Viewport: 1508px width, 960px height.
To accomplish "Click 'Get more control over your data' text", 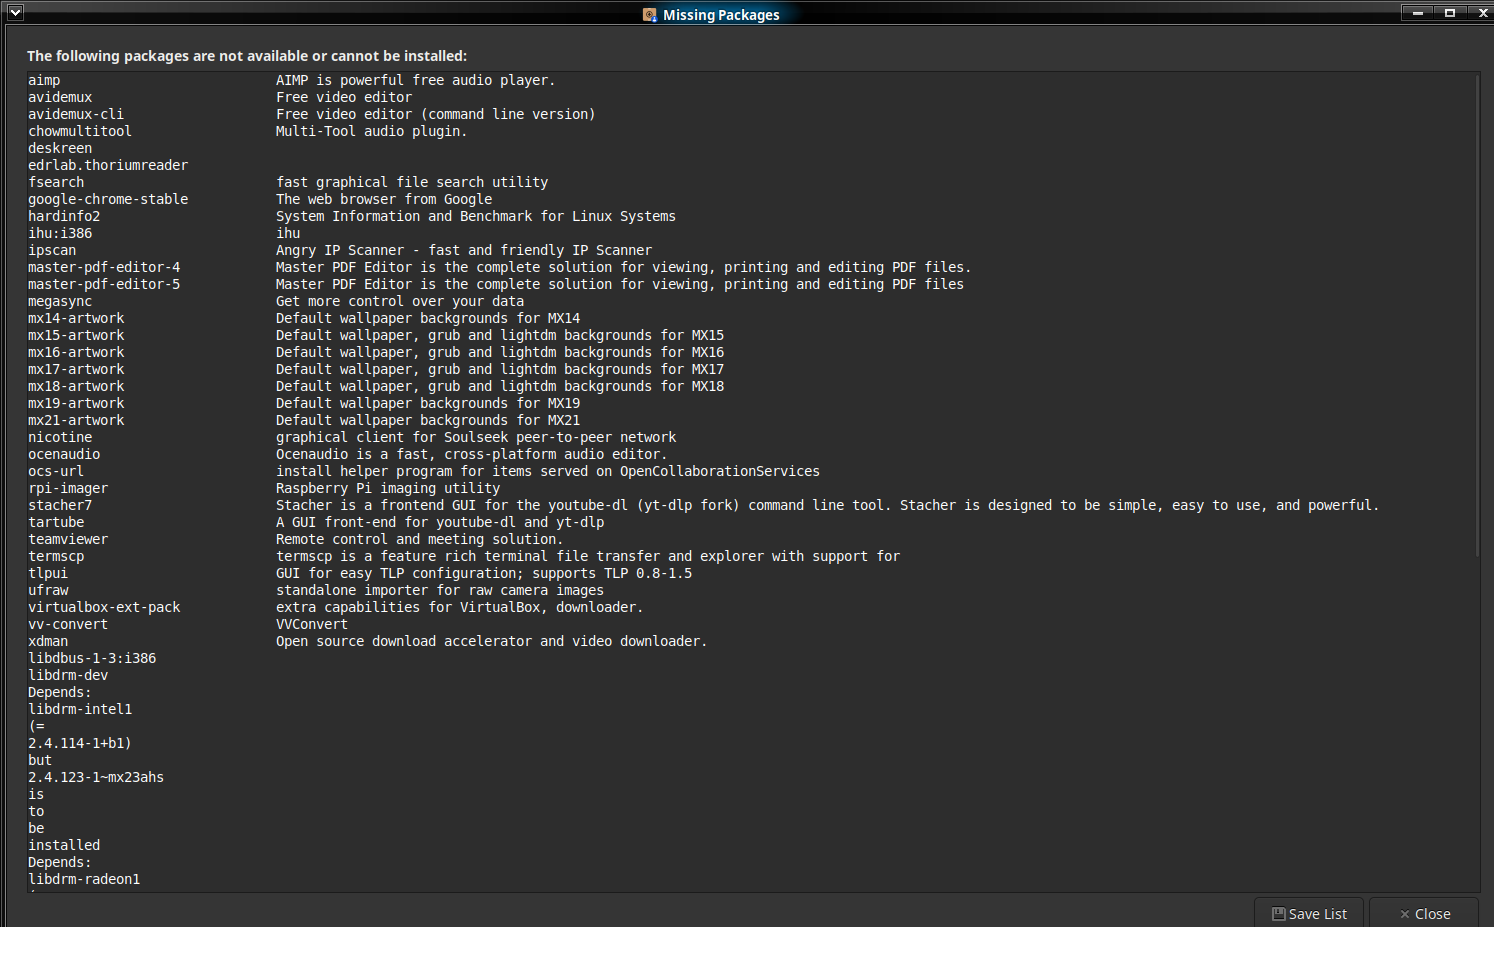I will (x=400, y=301).
